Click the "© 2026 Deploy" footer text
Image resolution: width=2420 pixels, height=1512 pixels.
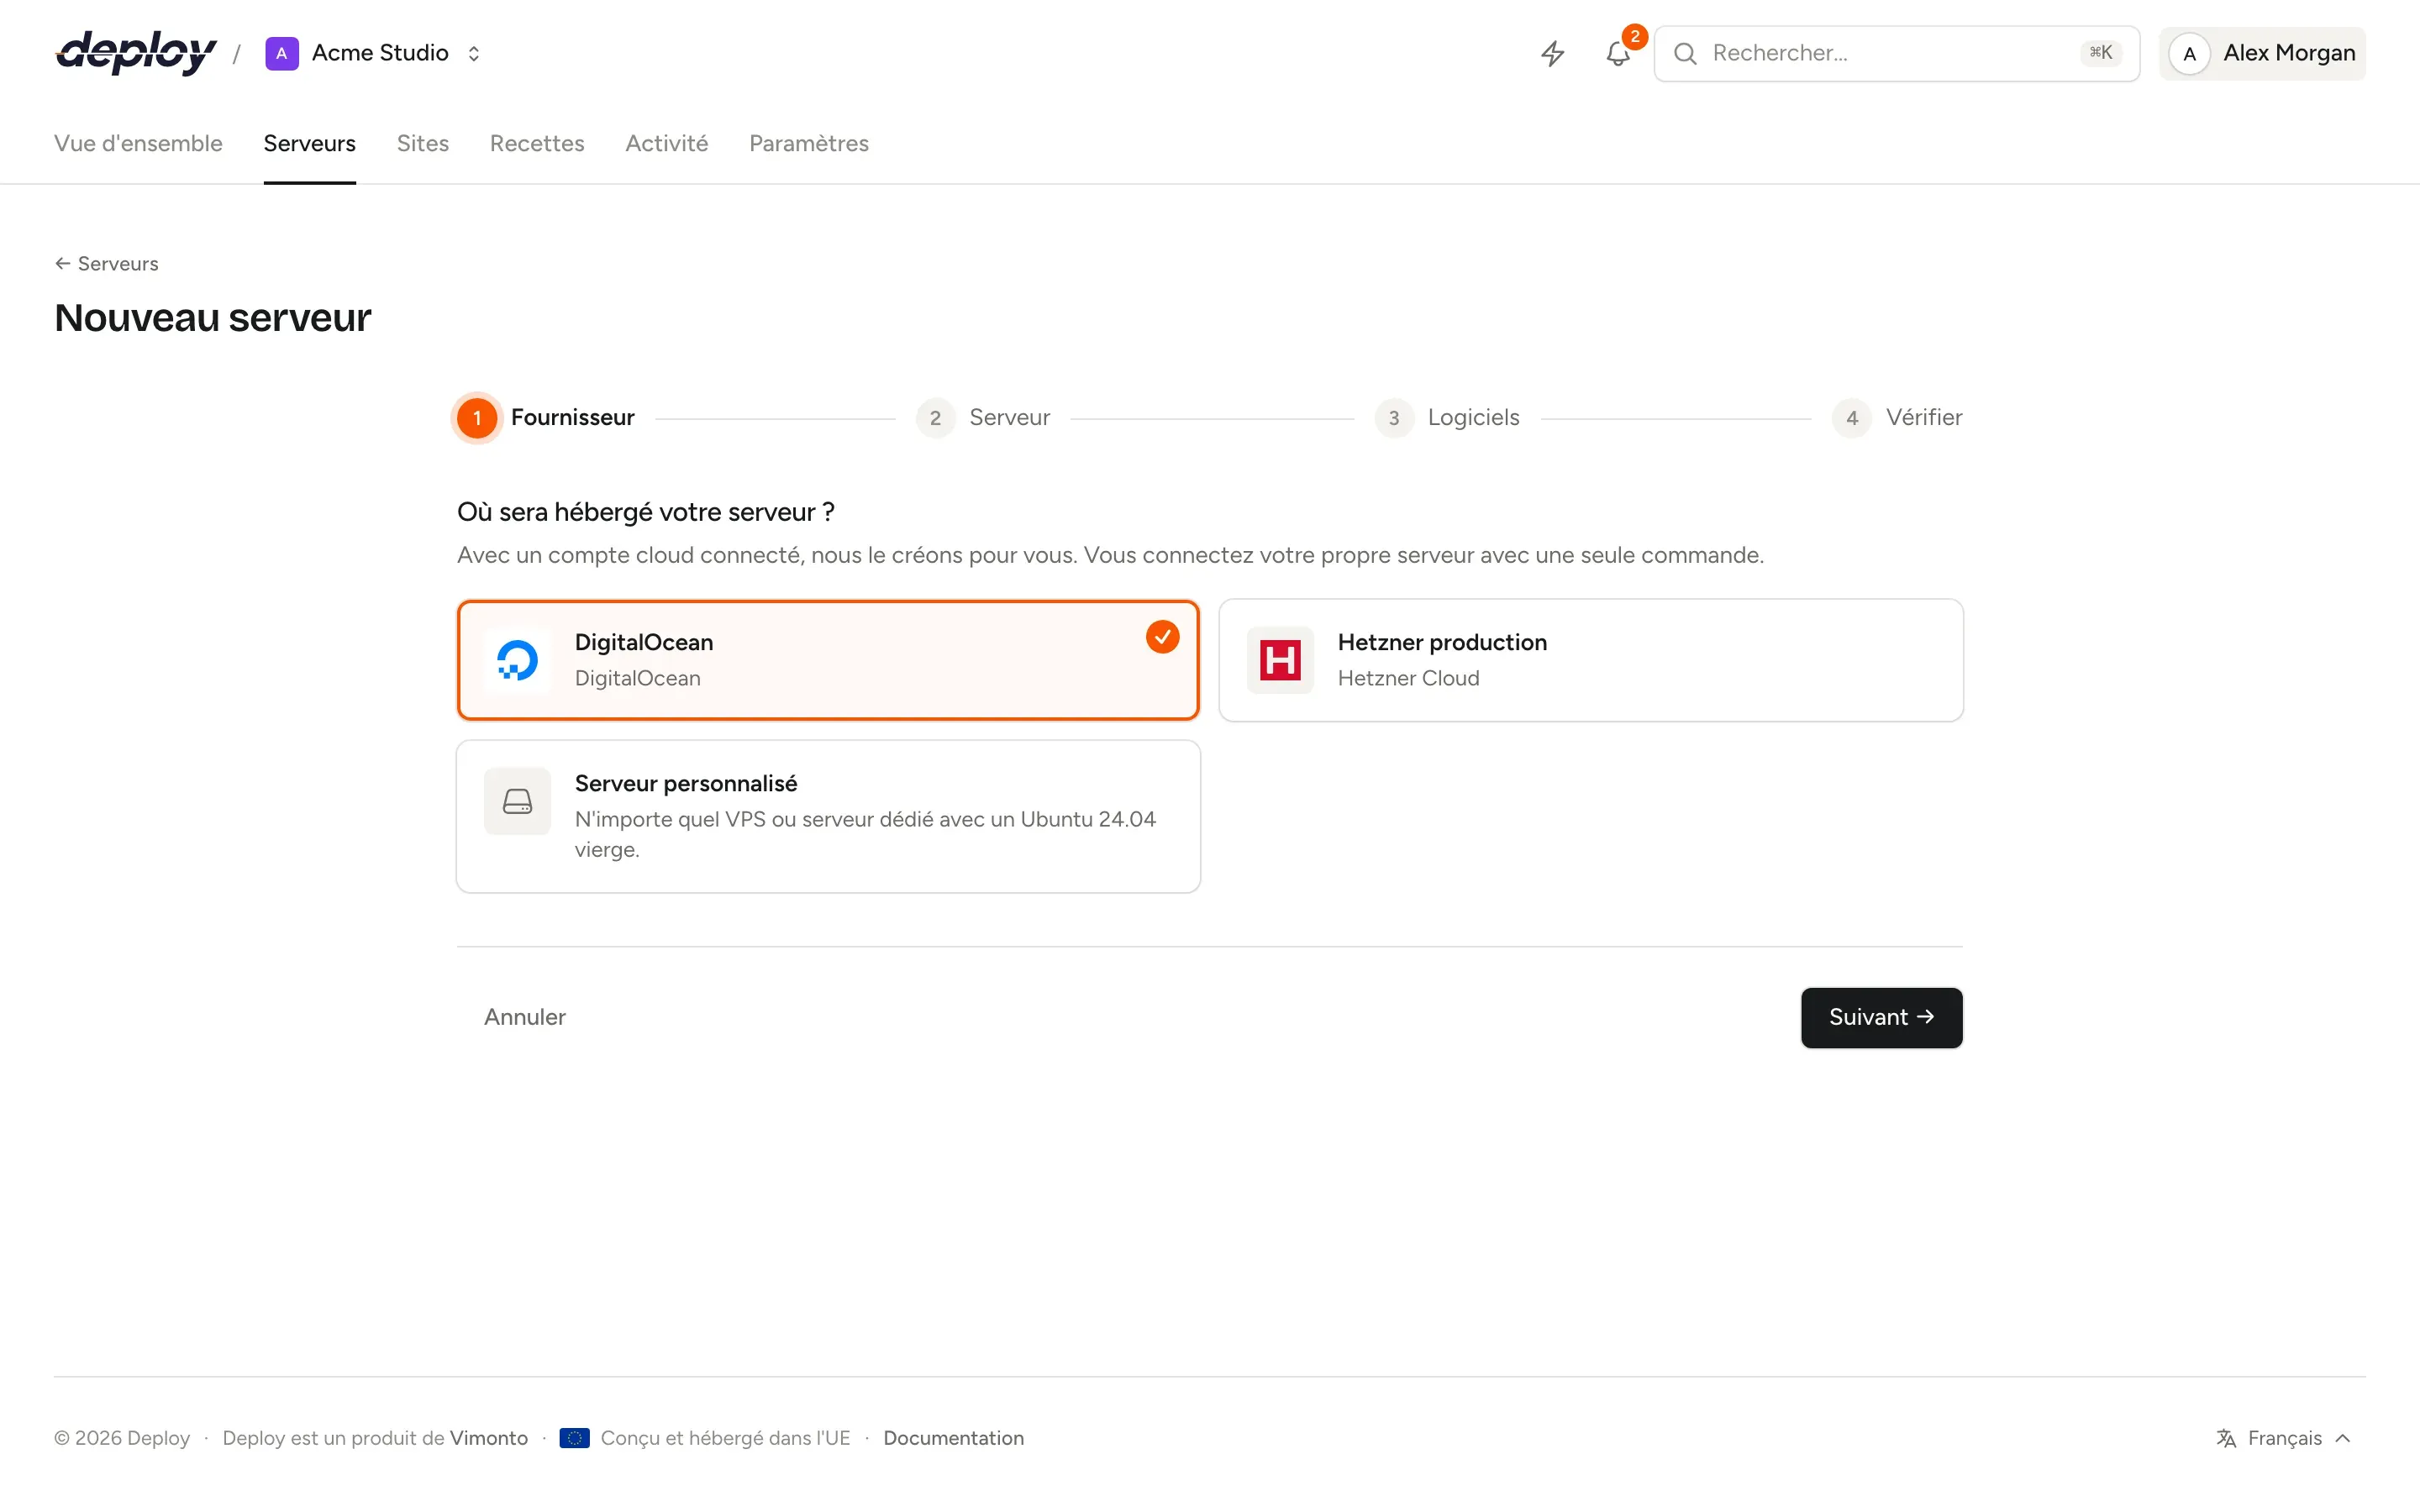coord(122,1438)
